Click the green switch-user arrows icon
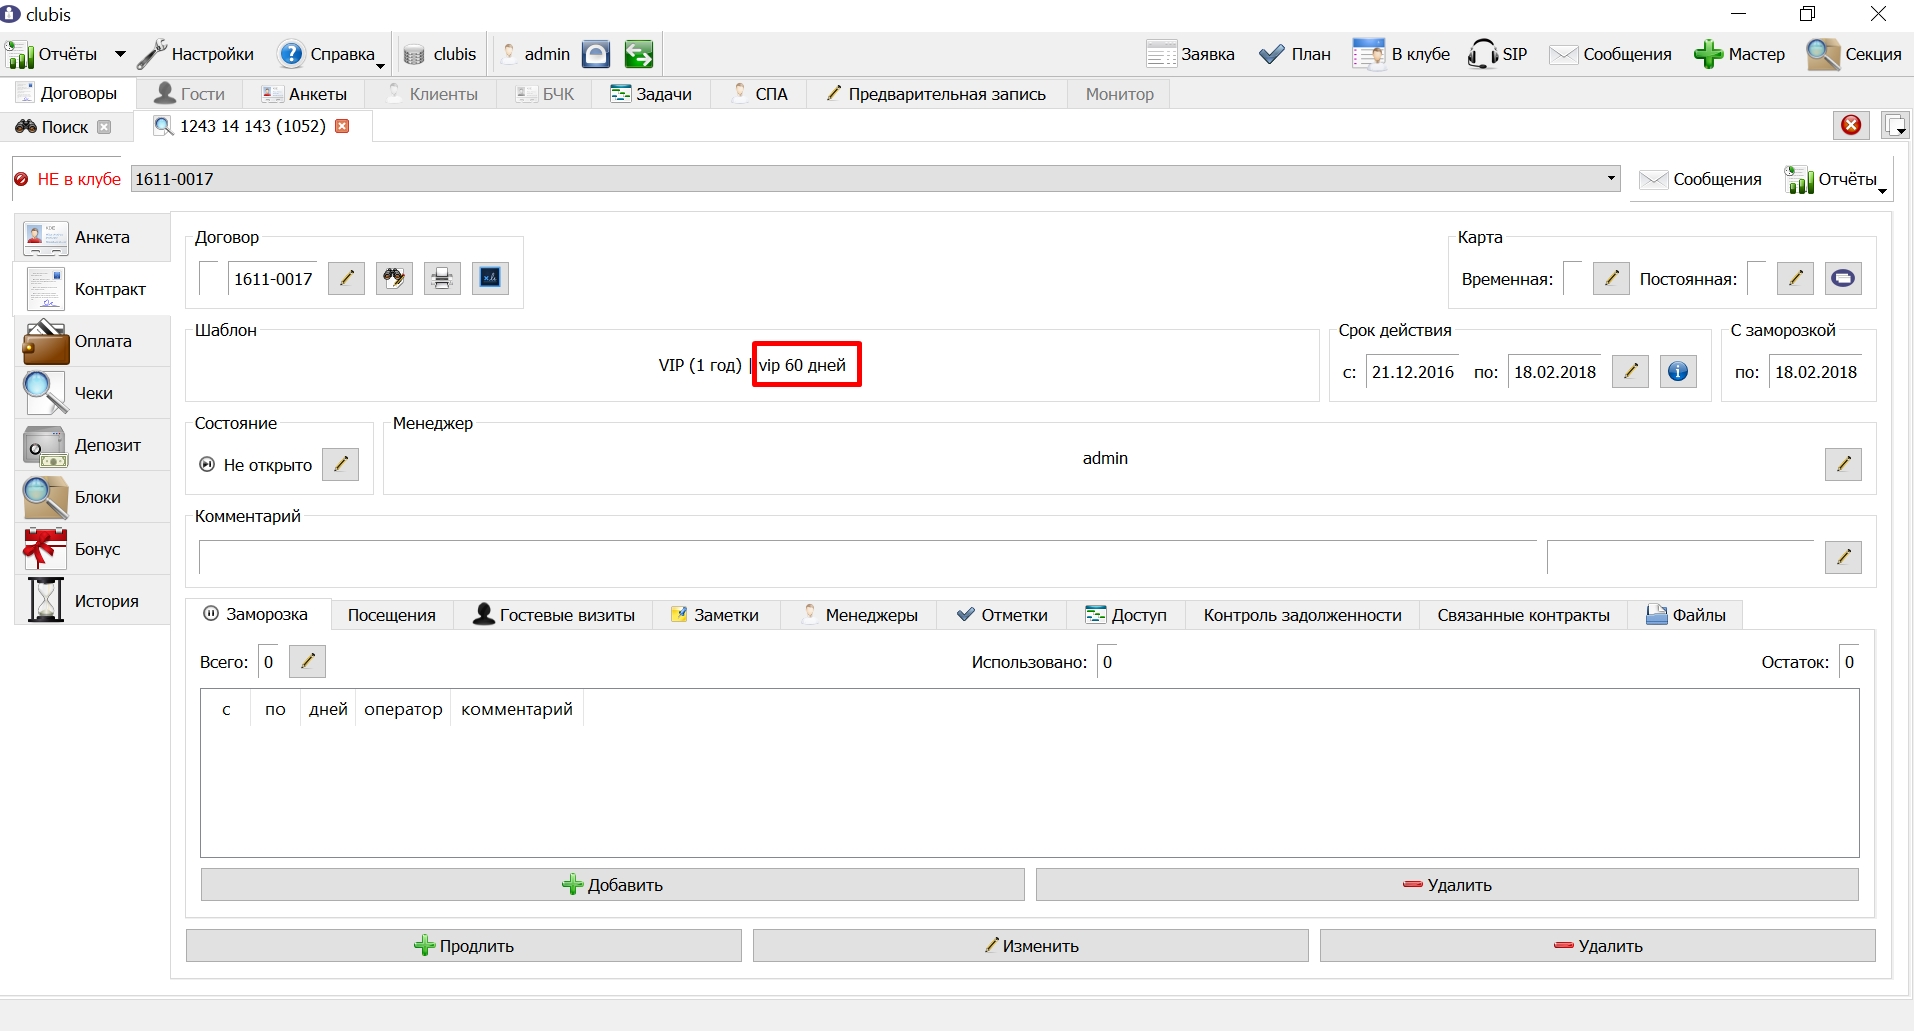This screenshot has width=1914, height=1031. [638, 54]
